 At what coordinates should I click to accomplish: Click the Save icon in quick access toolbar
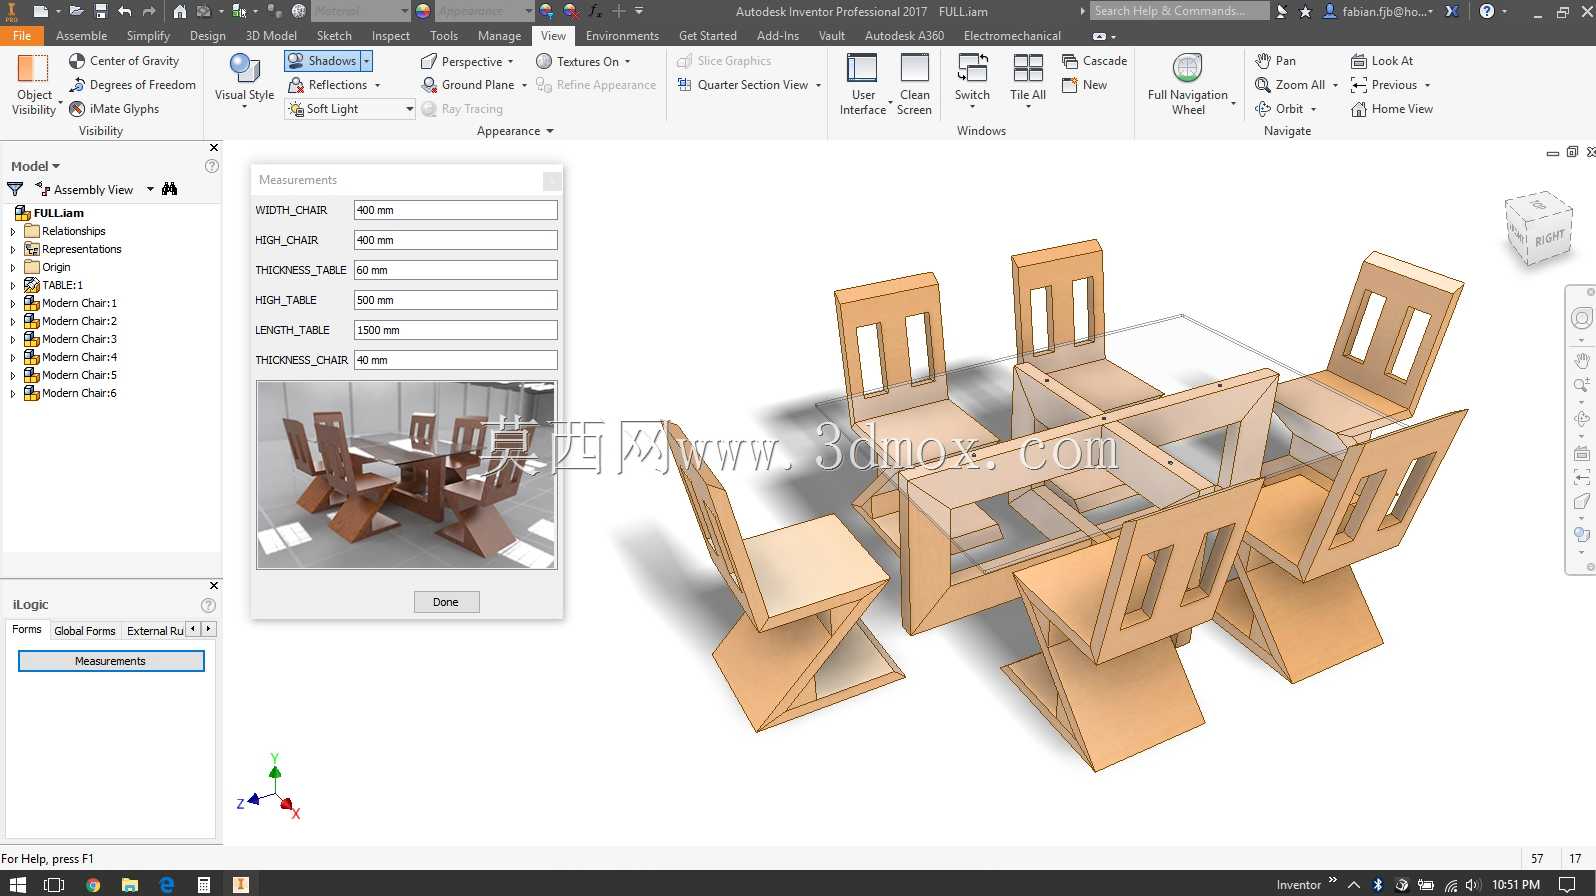100,11
